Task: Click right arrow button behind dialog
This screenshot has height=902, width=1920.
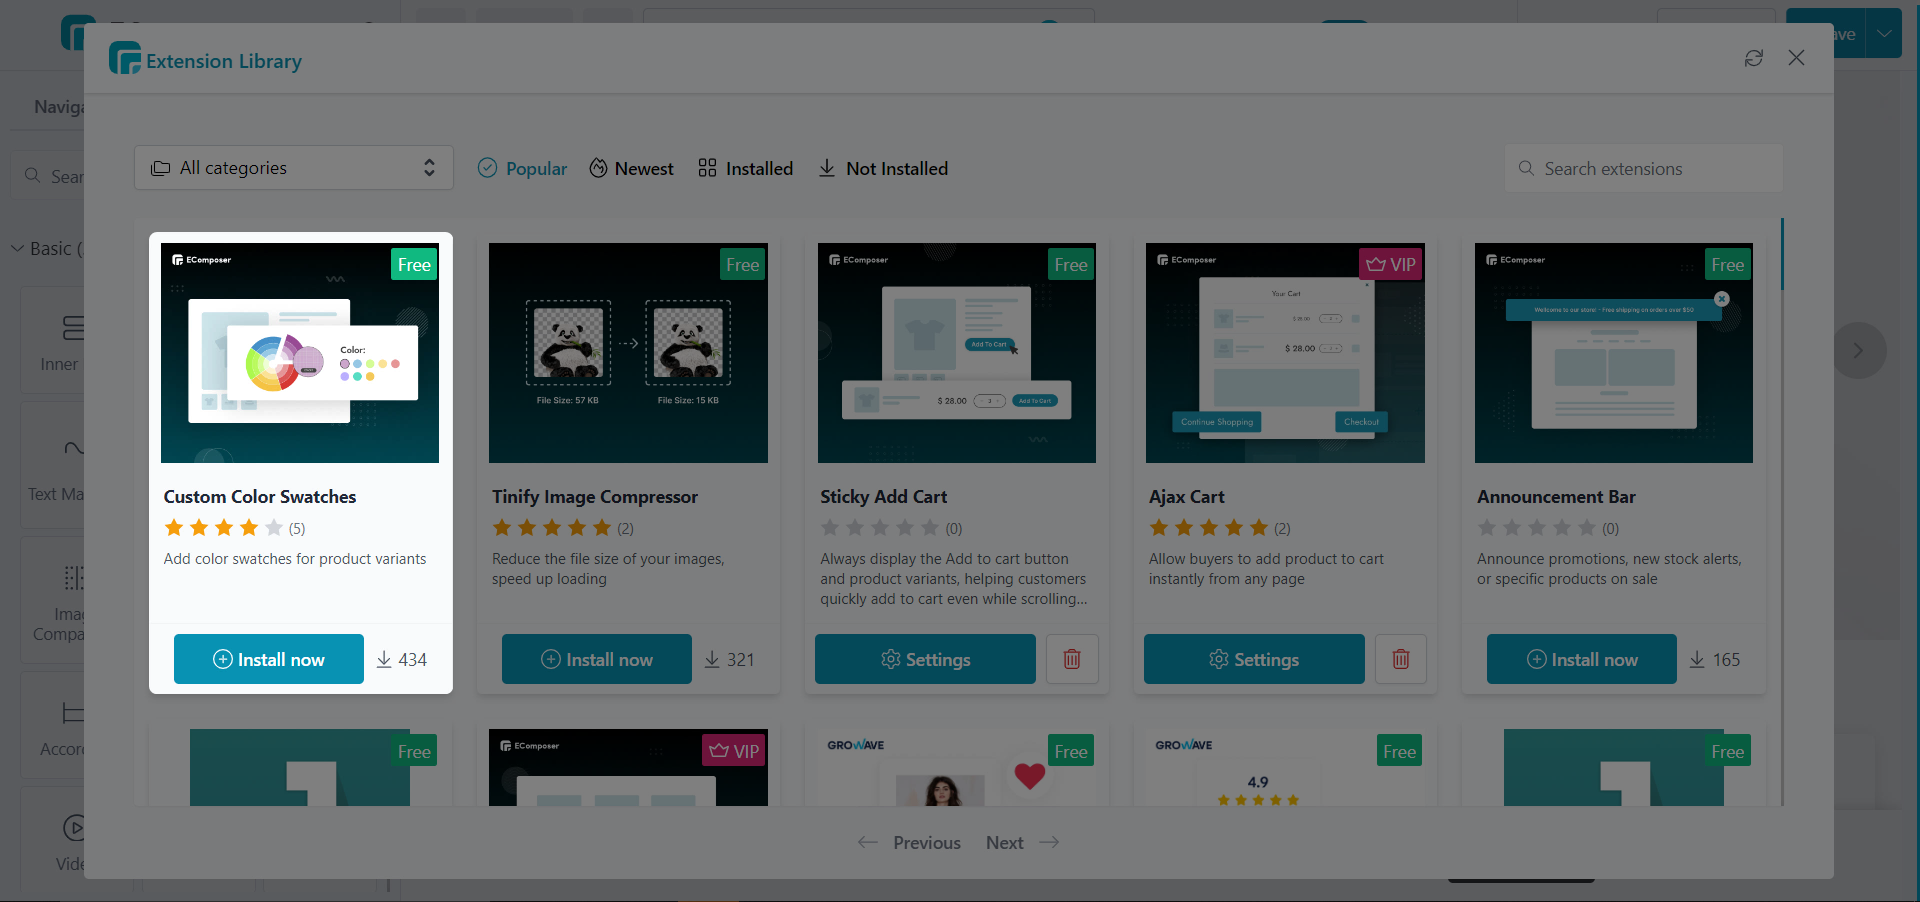Action: [1859, 350]
